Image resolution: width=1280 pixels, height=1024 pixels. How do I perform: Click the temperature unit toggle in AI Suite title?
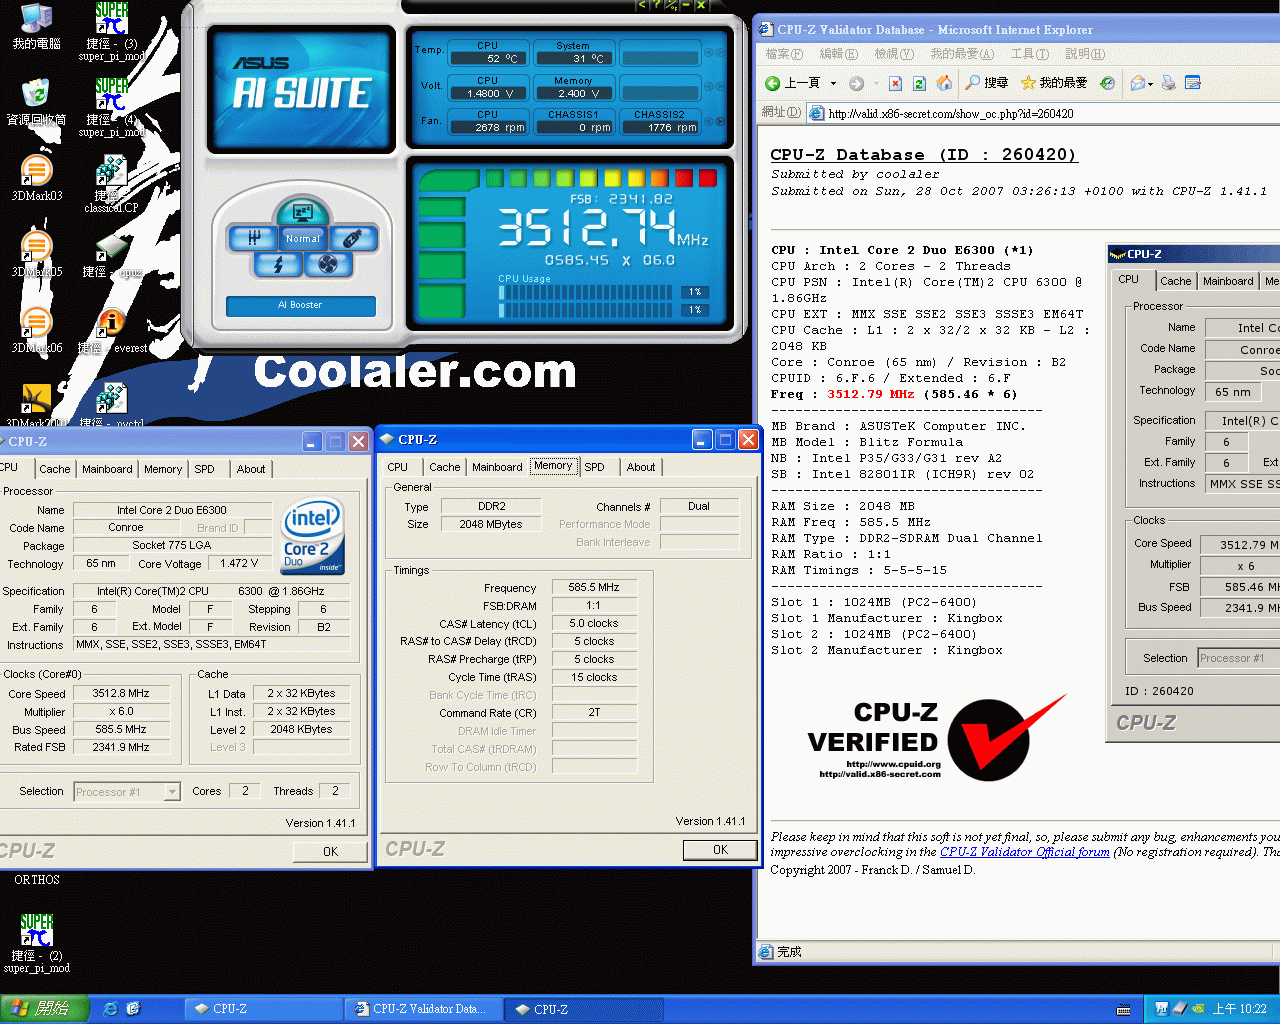click(672, 5)
